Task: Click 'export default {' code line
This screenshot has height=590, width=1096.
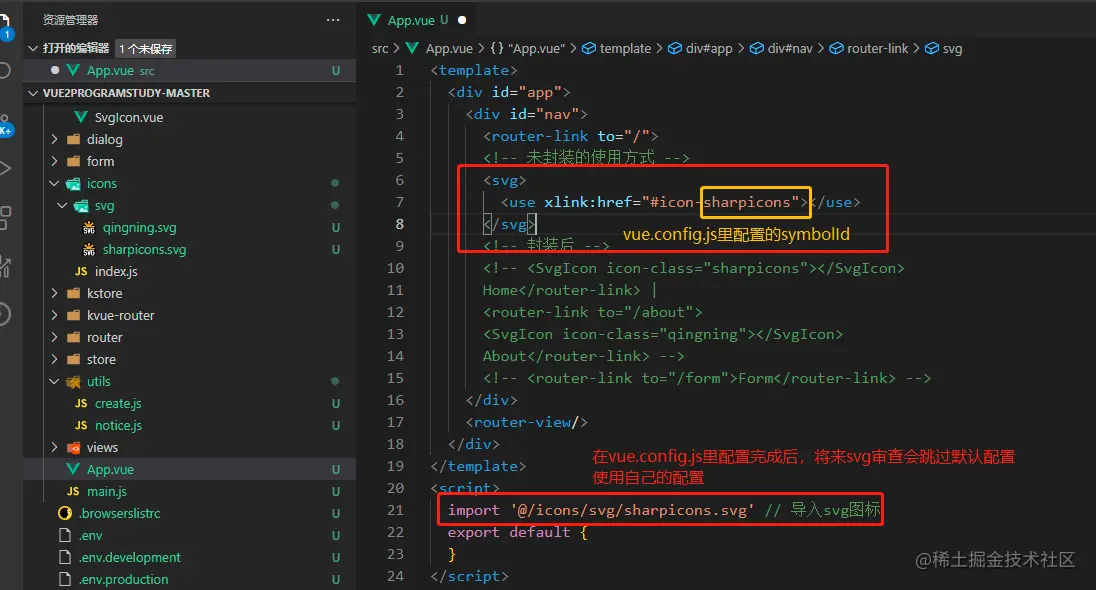Action: pos(517,532)
